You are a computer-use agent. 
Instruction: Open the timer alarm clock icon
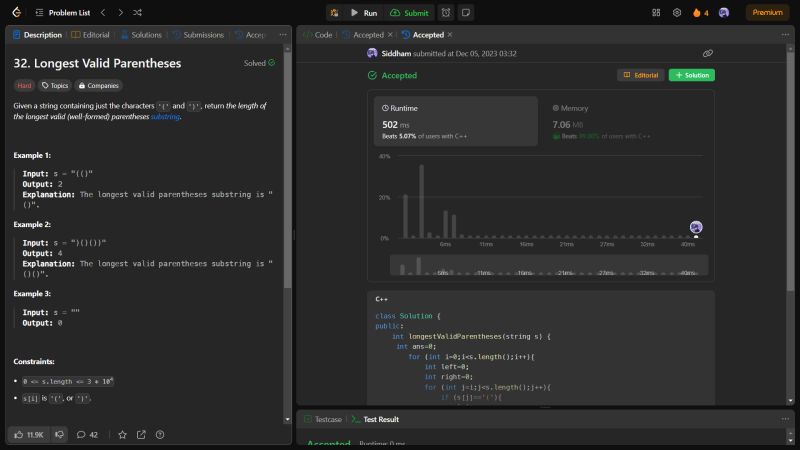click(x=446, y=13)
